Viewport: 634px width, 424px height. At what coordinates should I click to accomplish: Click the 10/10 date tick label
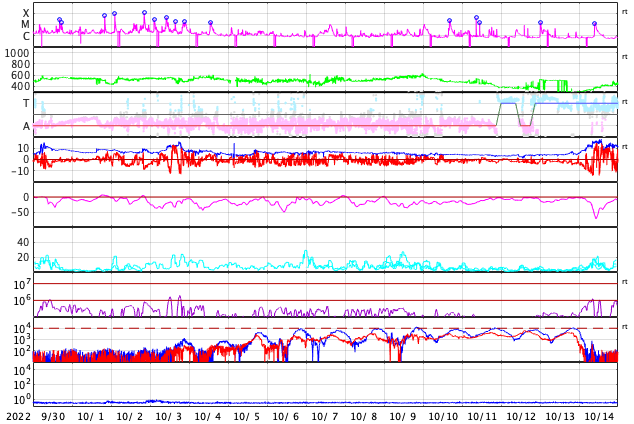click(443, 416)
